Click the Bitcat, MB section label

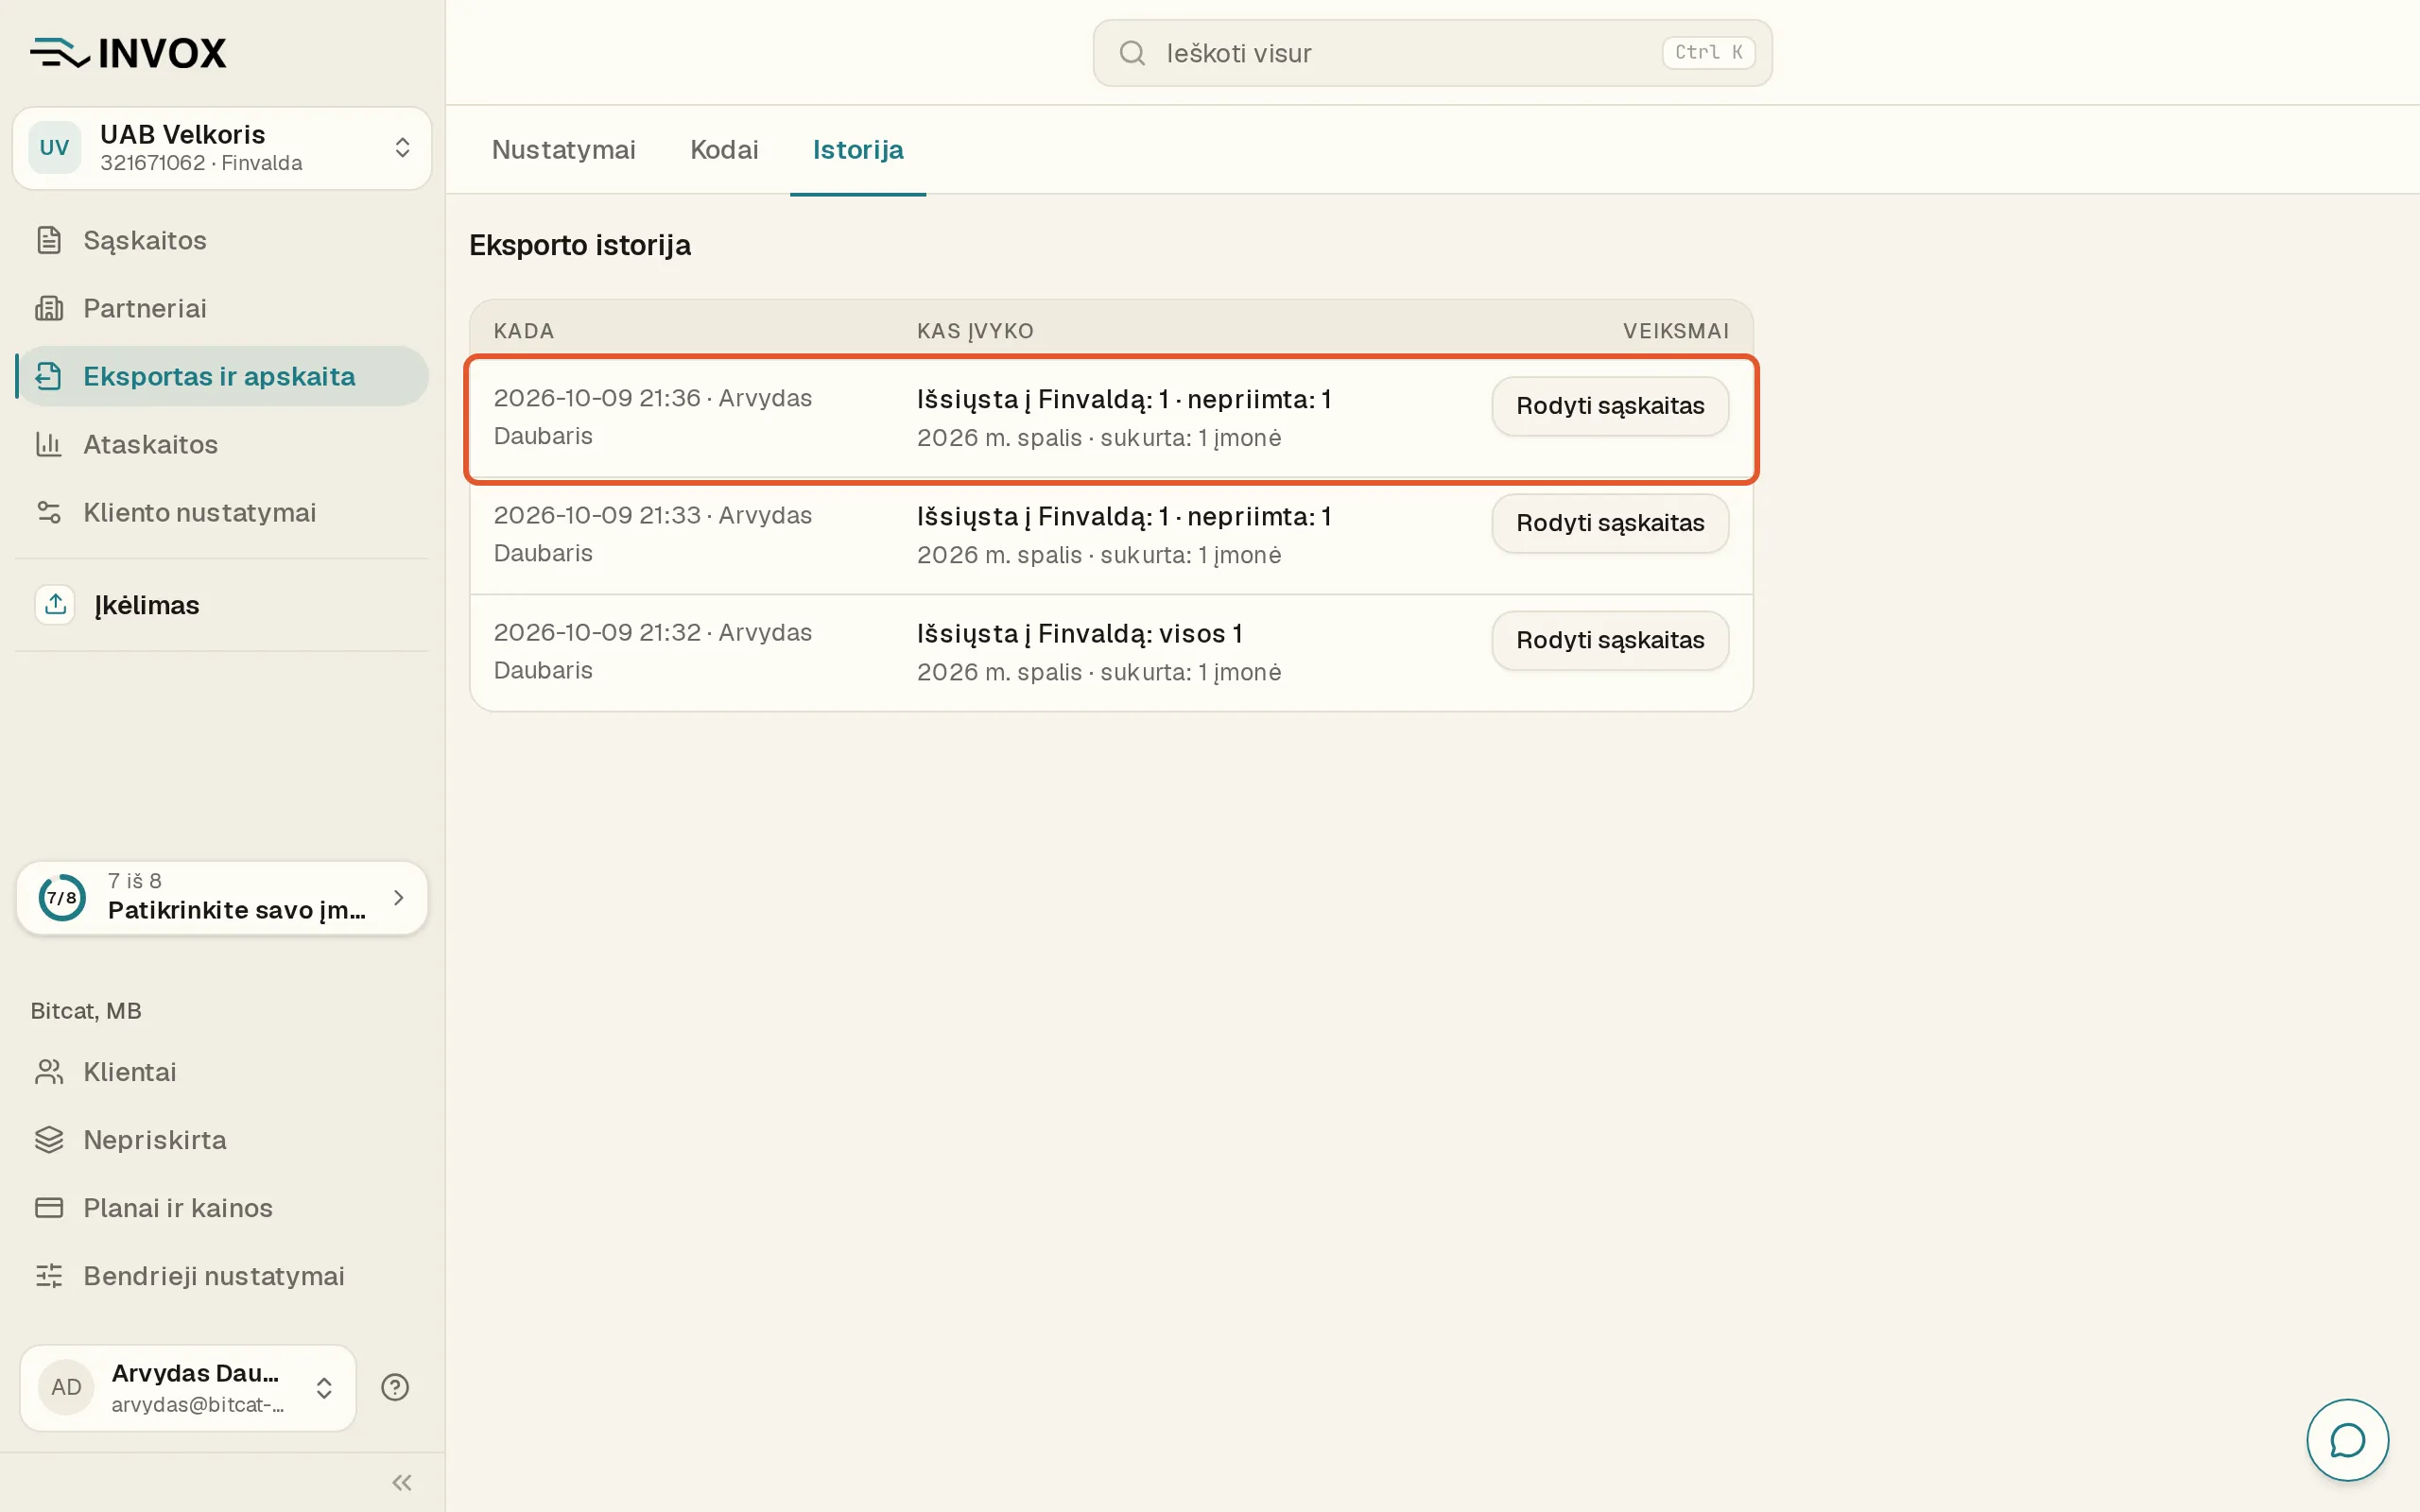click(x=86, y=1011)
